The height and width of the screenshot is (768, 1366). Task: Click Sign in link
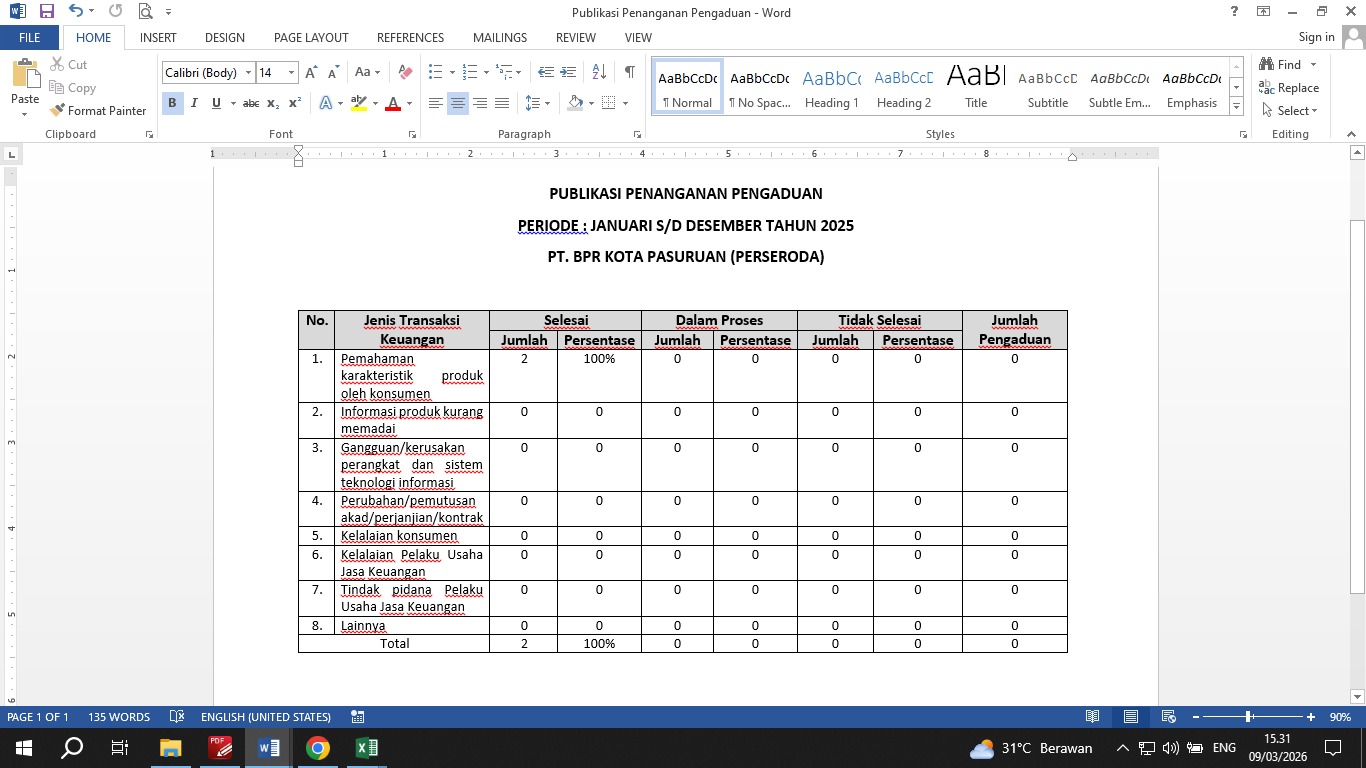(x=1316, y=37)
